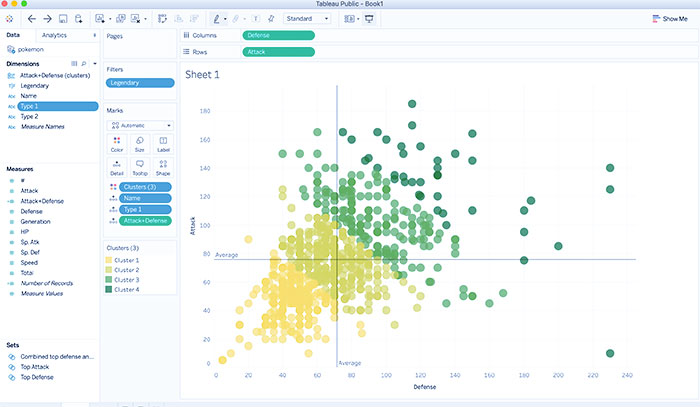This screenshot has height=407, width=700.
Task: Click the Legendary filter pill
Action: click(x=140, y=83)
